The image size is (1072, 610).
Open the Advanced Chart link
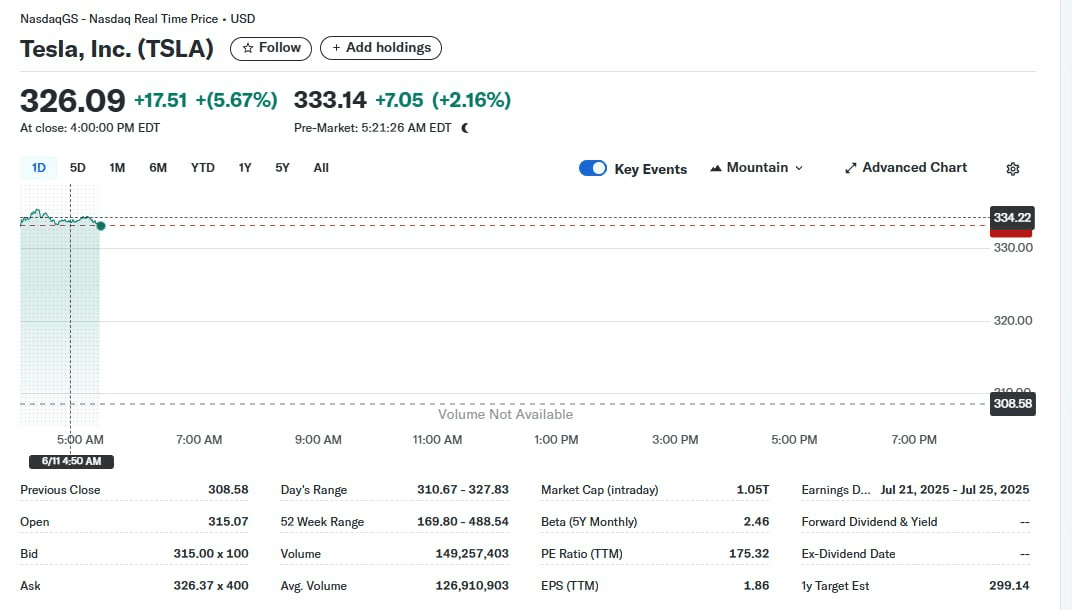906,168
